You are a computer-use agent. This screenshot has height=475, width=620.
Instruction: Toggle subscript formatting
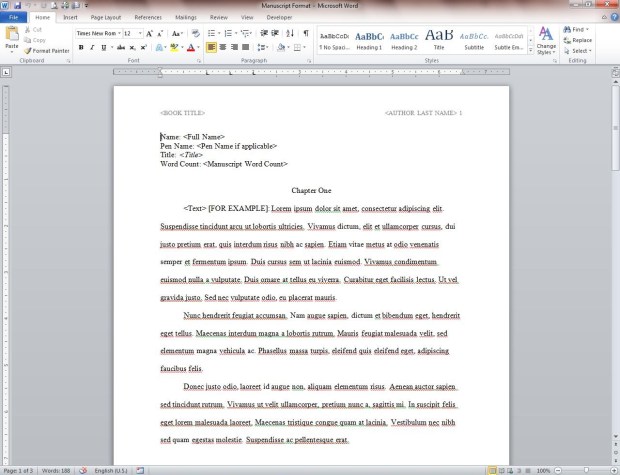click(x=132, y=47)
